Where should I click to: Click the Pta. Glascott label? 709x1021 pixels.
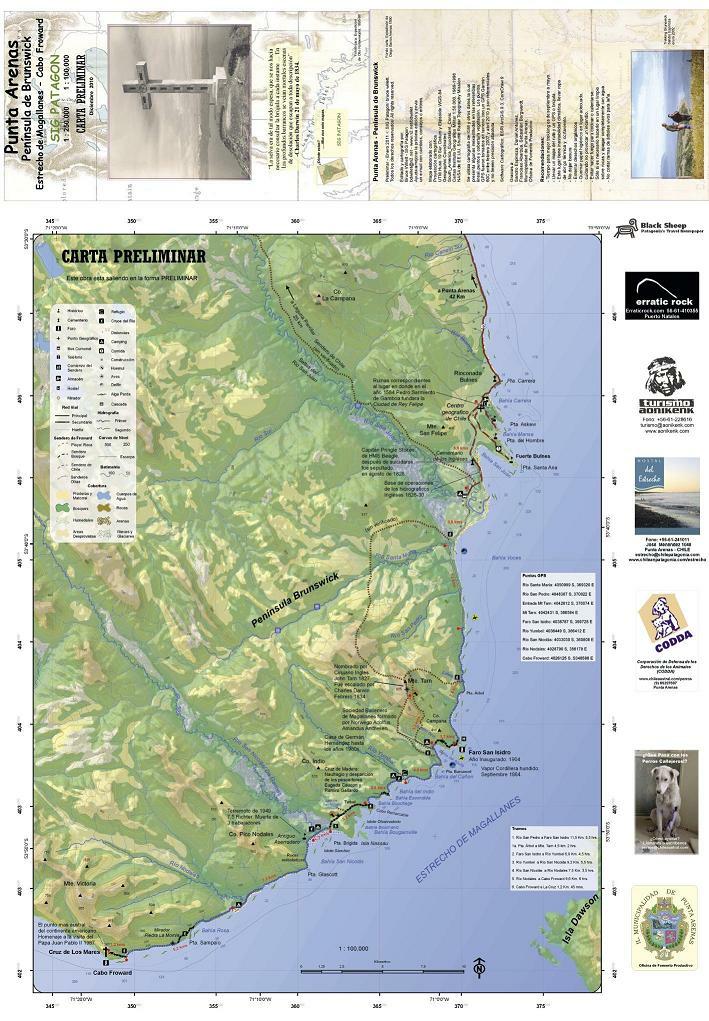[322, 874]
